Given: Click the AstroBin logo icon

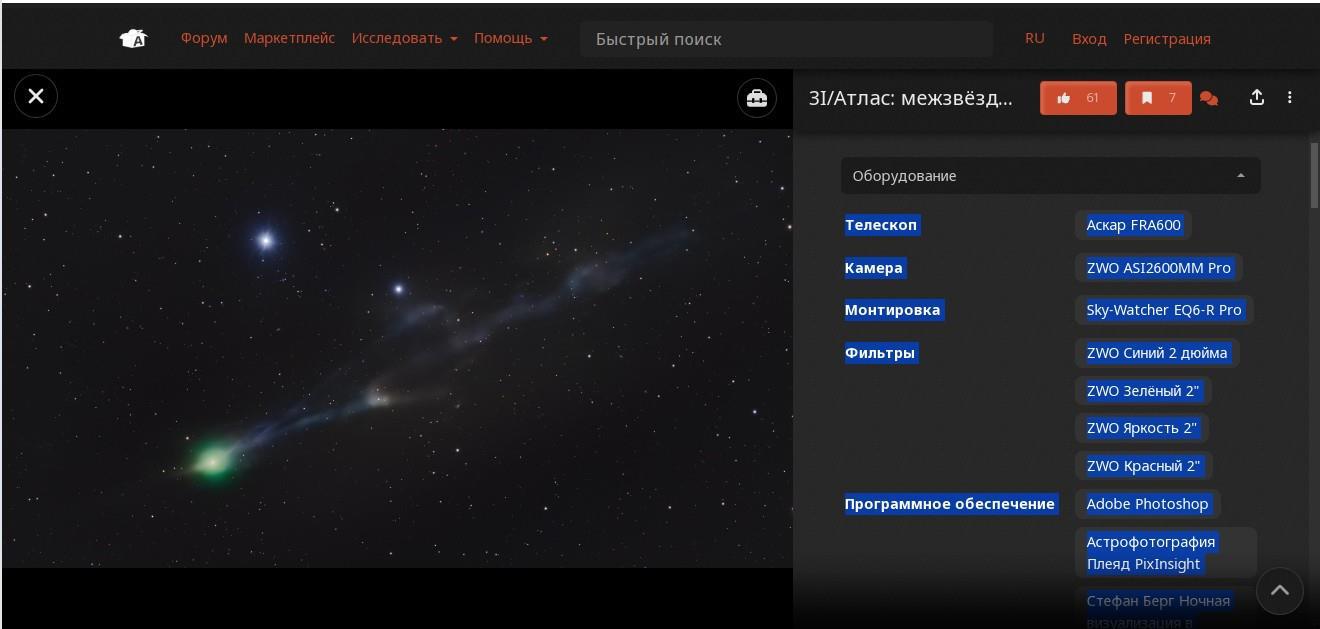Looking at the screenshot, I should tap(133, 39).
